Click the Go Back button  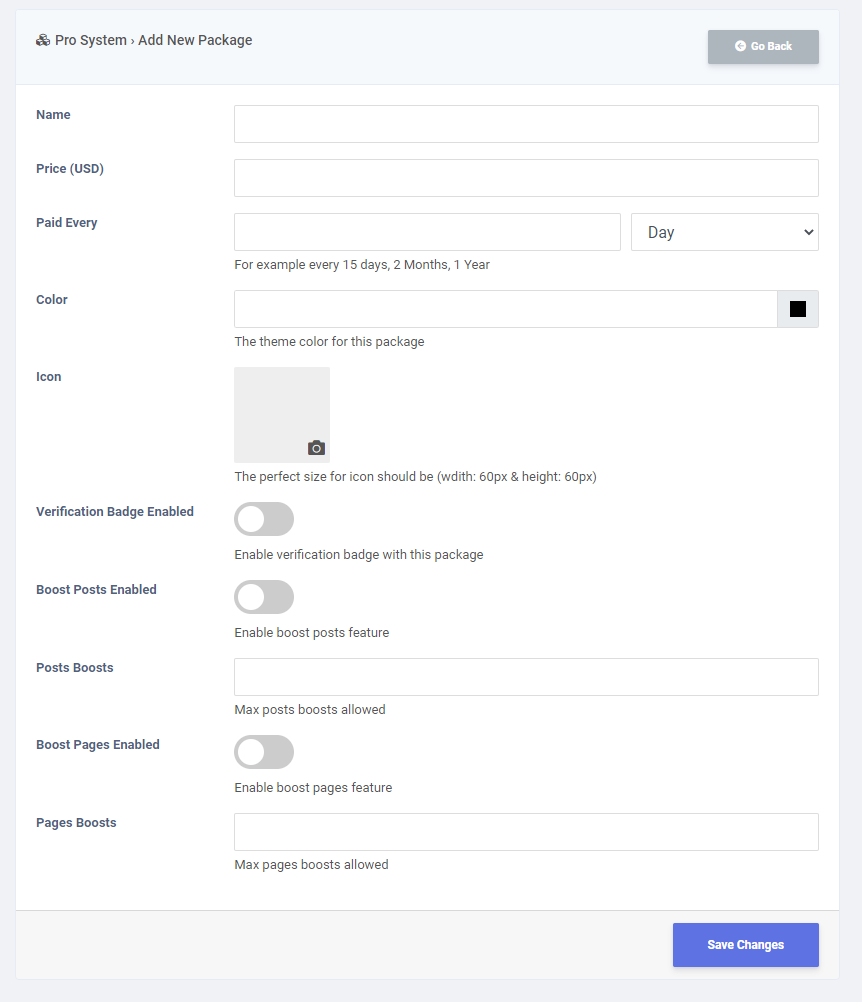click(763, 47)
